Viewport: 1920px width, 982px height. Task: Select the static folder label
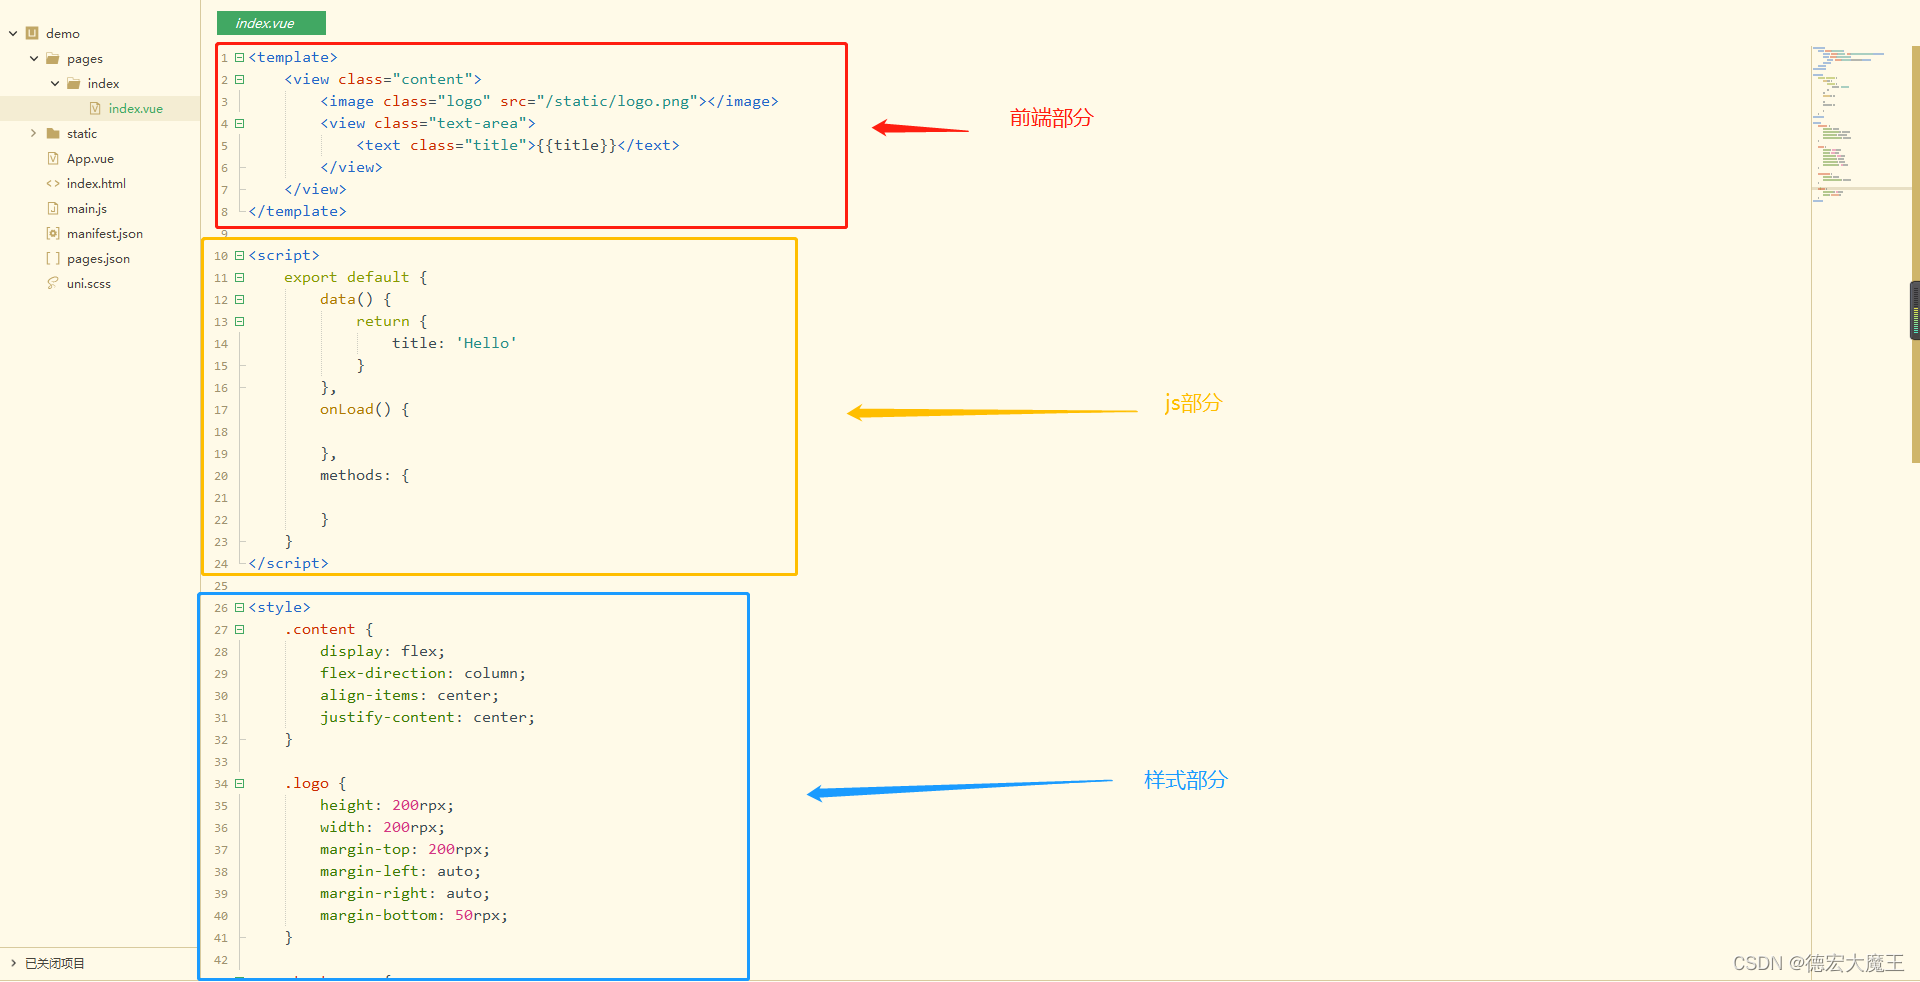(x=82, y=134)
